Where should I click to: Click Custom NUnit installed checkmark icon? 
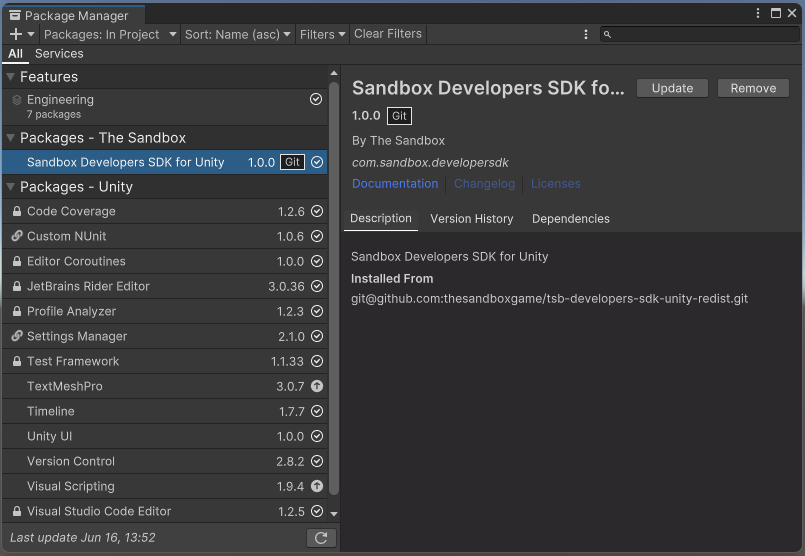317,236
